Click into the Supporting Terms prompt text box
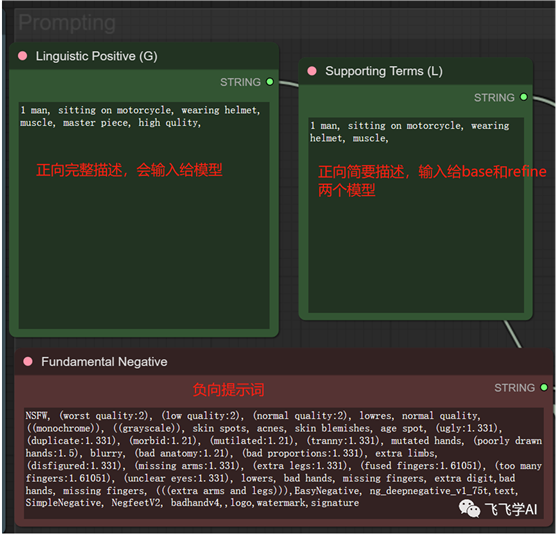Viewport: 556px width, 534px height. pos(416,215)
